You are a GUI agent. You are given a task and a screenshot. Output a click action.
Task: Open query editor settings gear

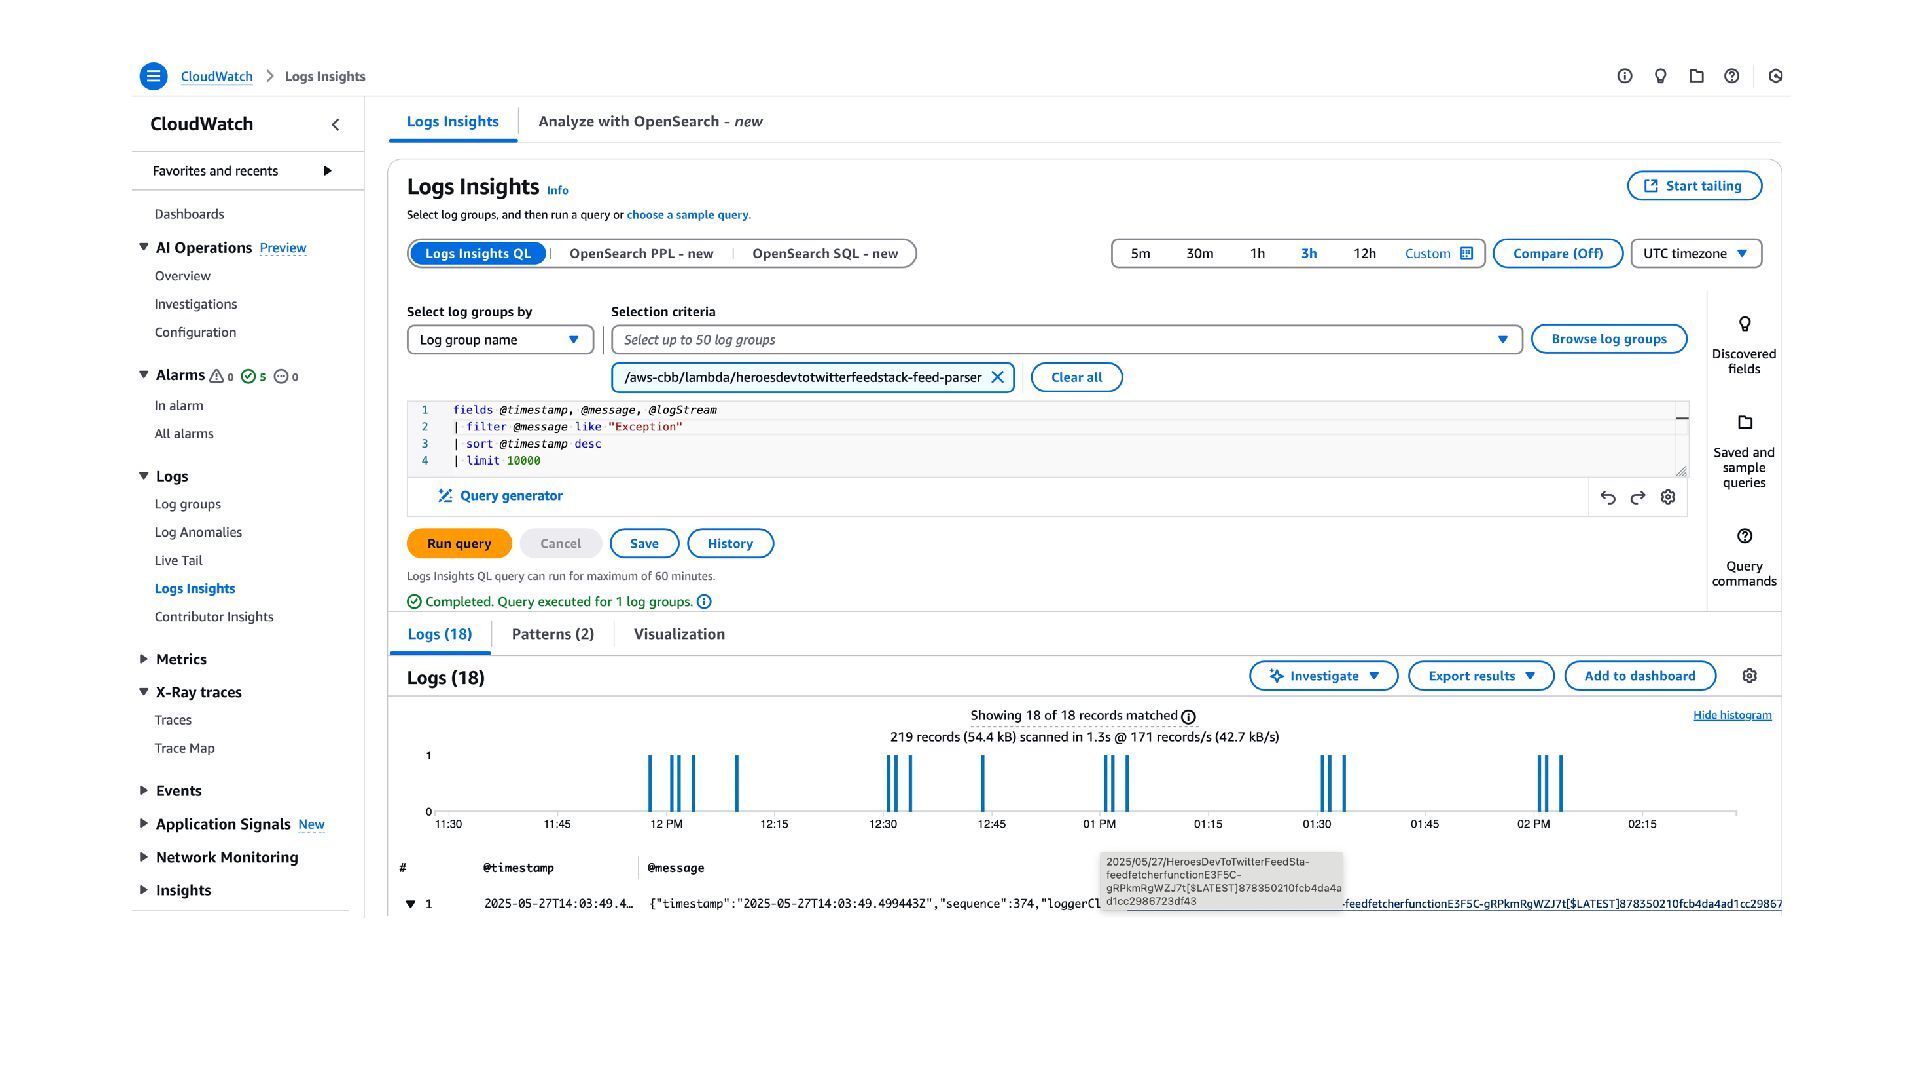1668,497
